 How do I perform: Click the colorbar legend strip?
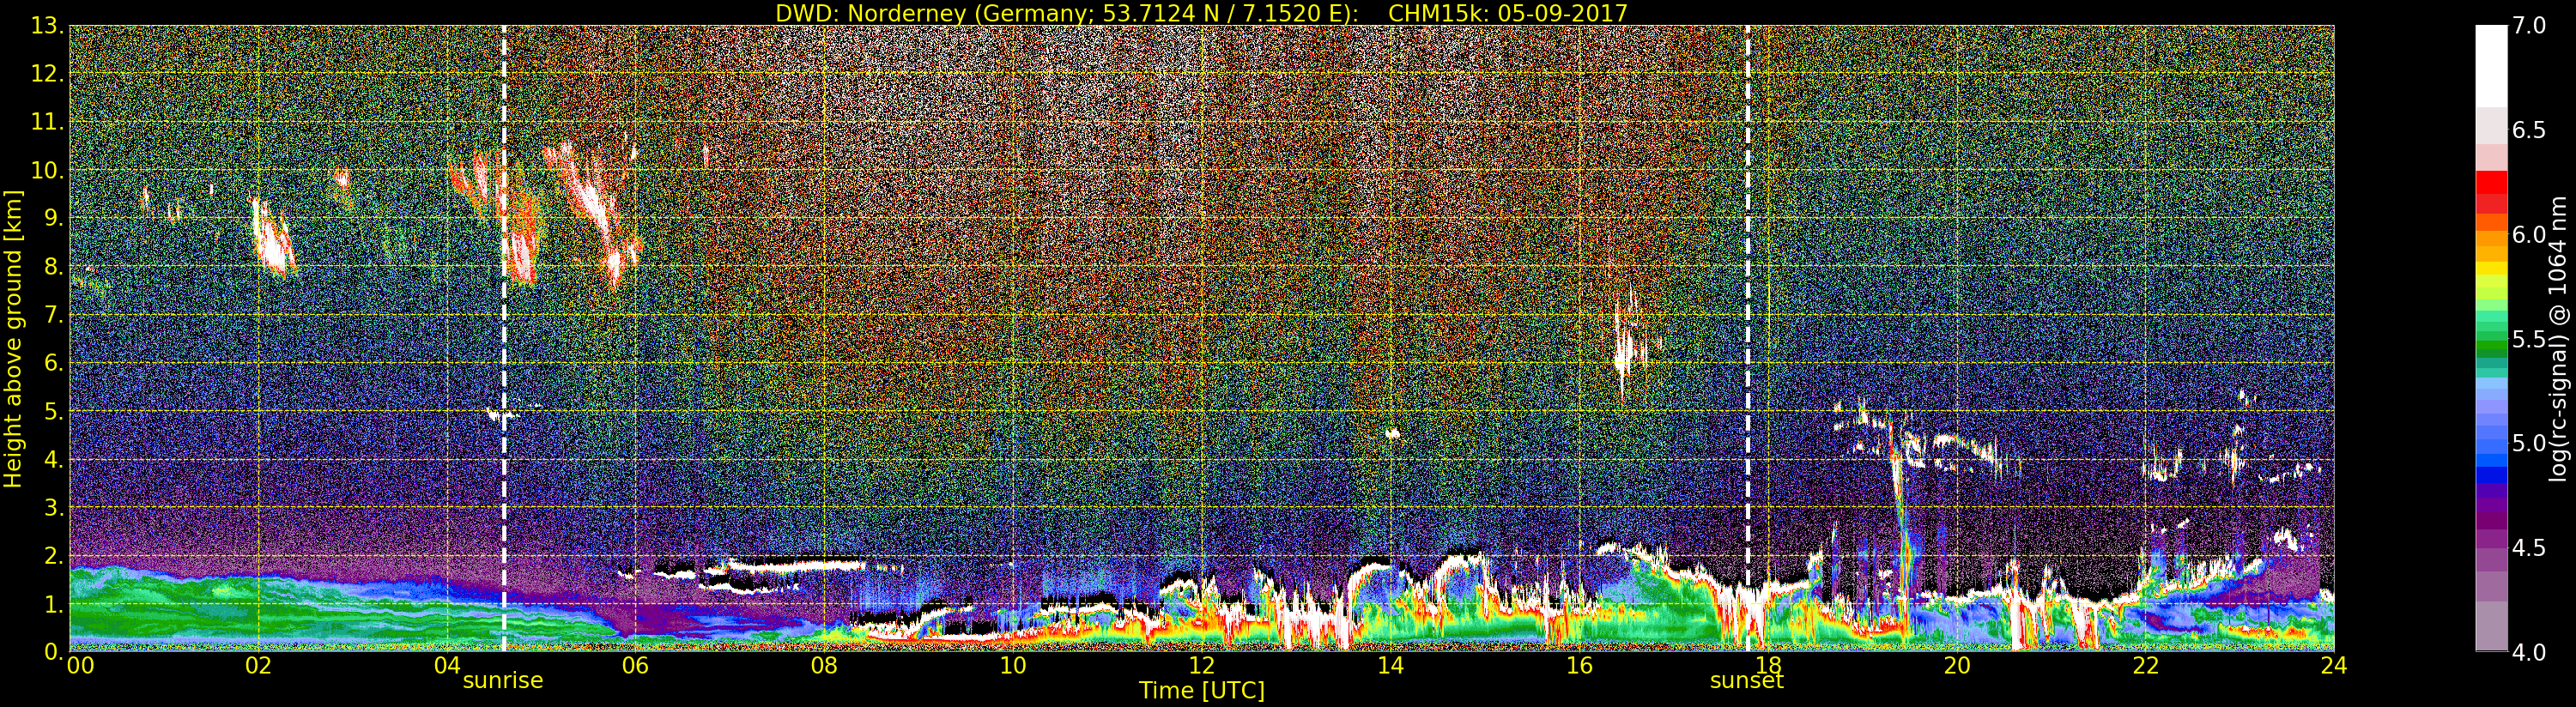pos(2491,338)
